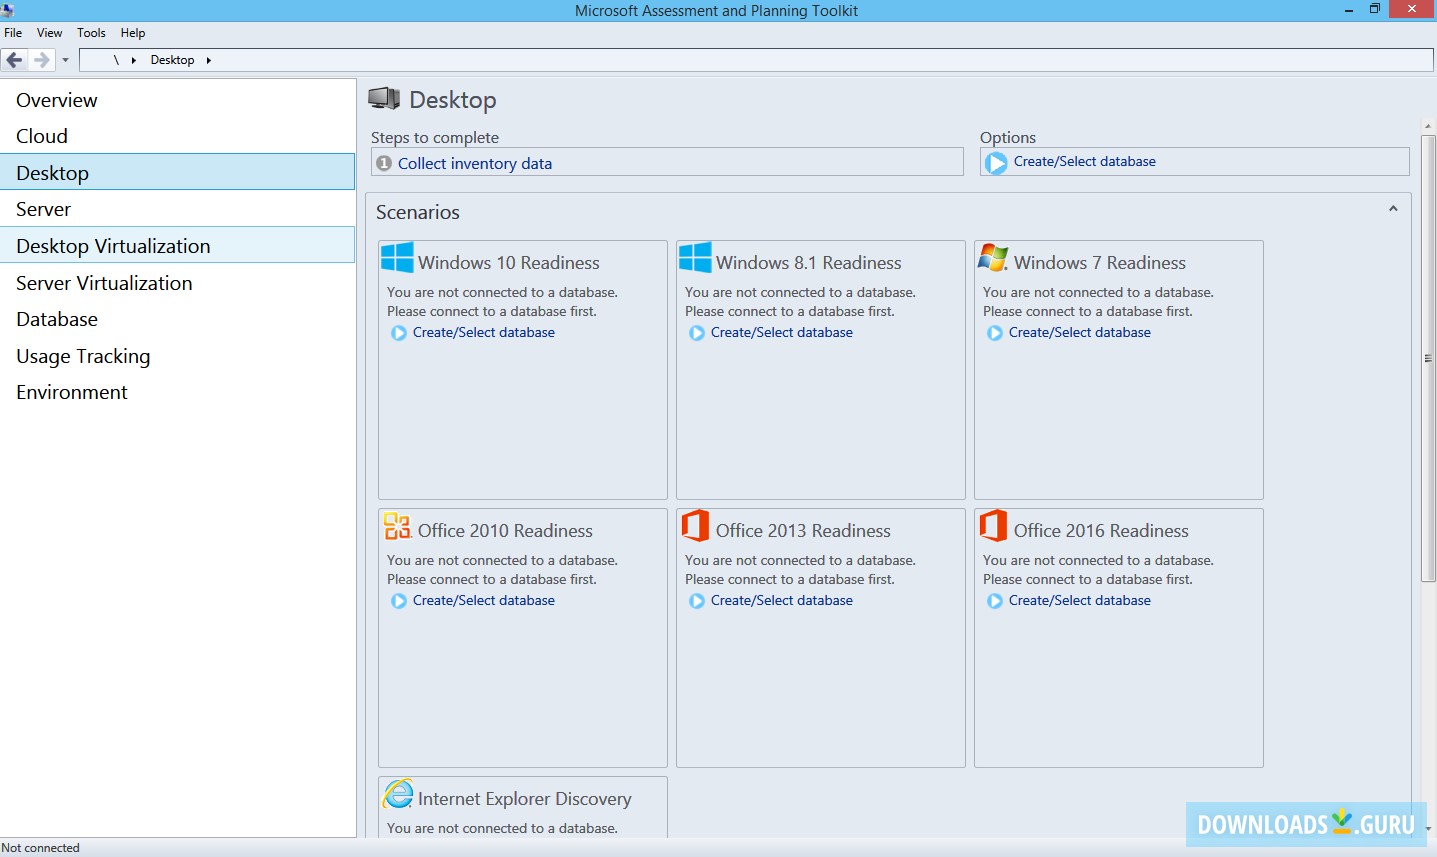Screen dimensions: 1437x857
Task: Open the navigation history dropdown arrow
Action: coord(65,60)
